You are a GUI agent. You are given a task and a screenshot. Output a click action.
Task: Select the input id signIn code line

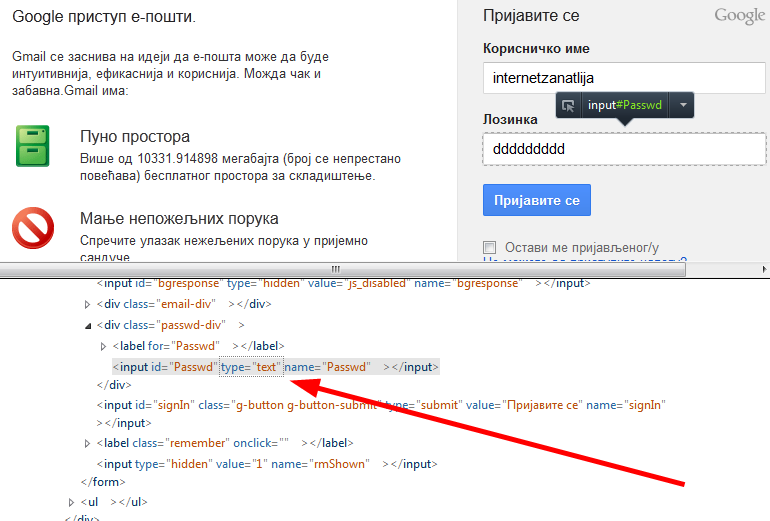(x=381, y=413)
